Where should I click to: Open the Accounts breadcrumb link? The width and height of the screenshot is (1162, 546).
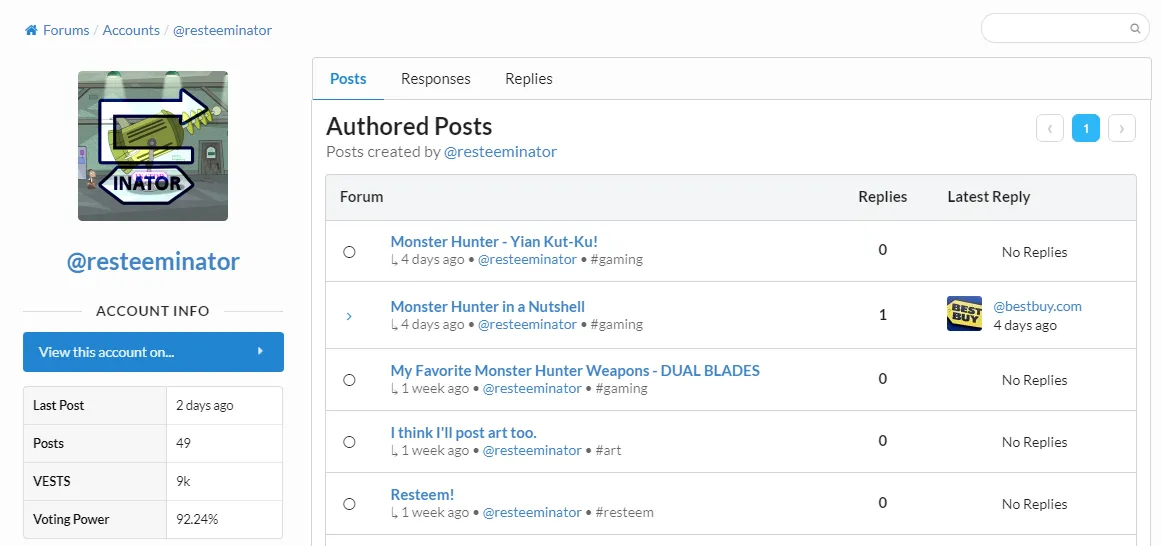(x=131, y=30)
